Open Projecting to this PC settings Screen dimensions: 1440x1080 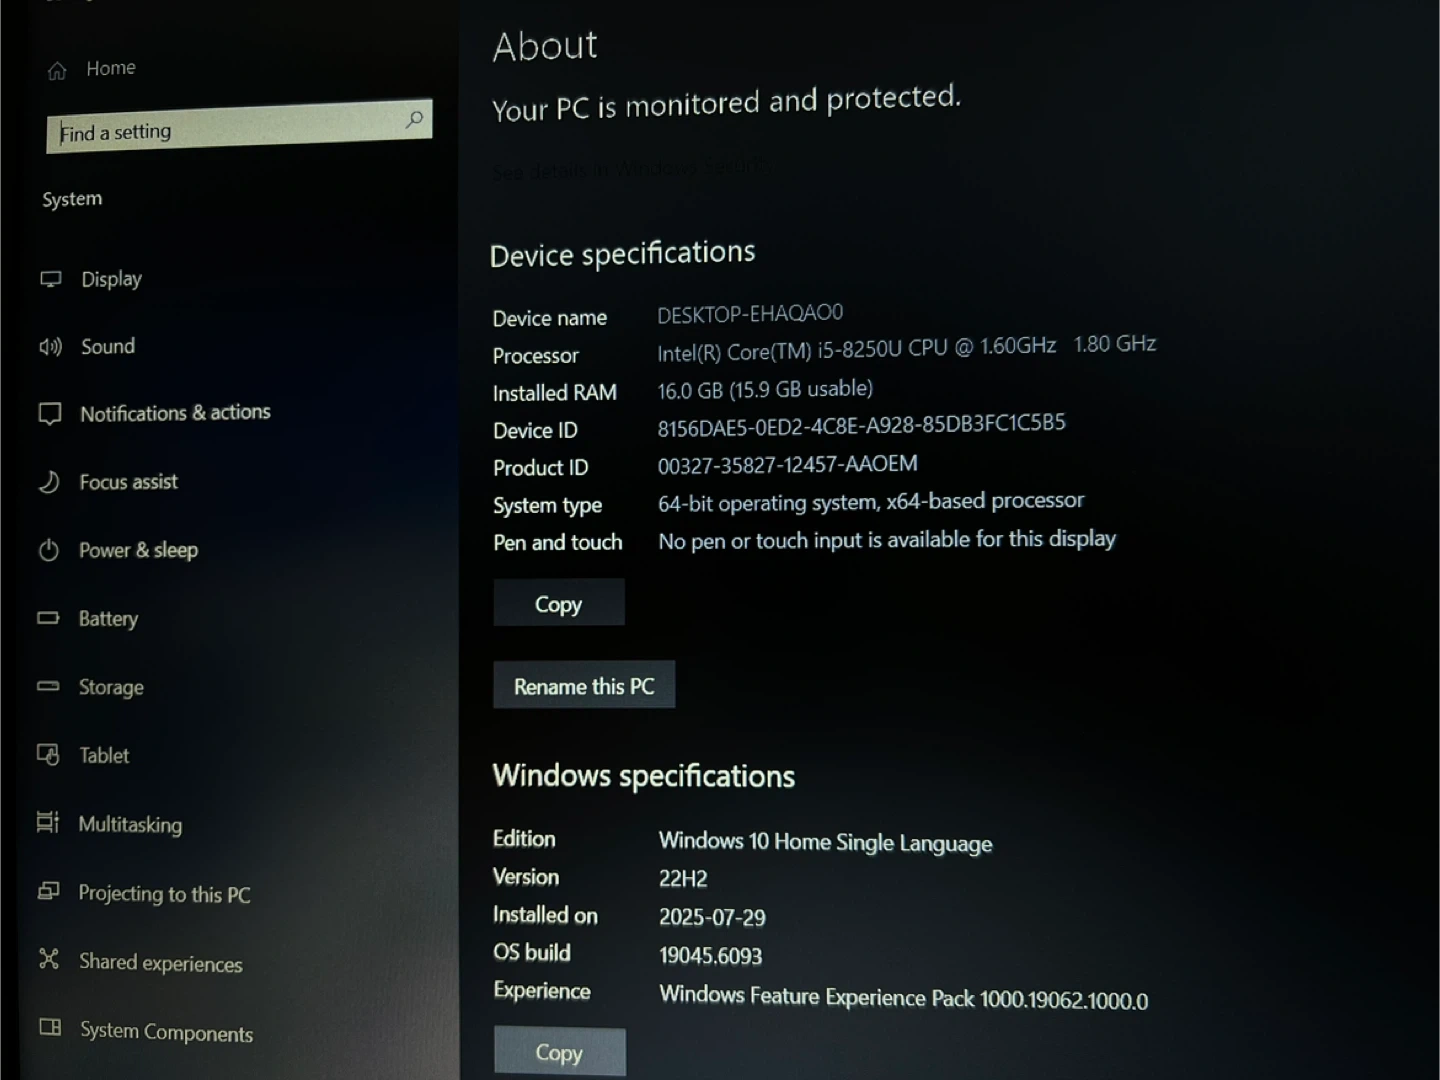(x=164, y=894)
